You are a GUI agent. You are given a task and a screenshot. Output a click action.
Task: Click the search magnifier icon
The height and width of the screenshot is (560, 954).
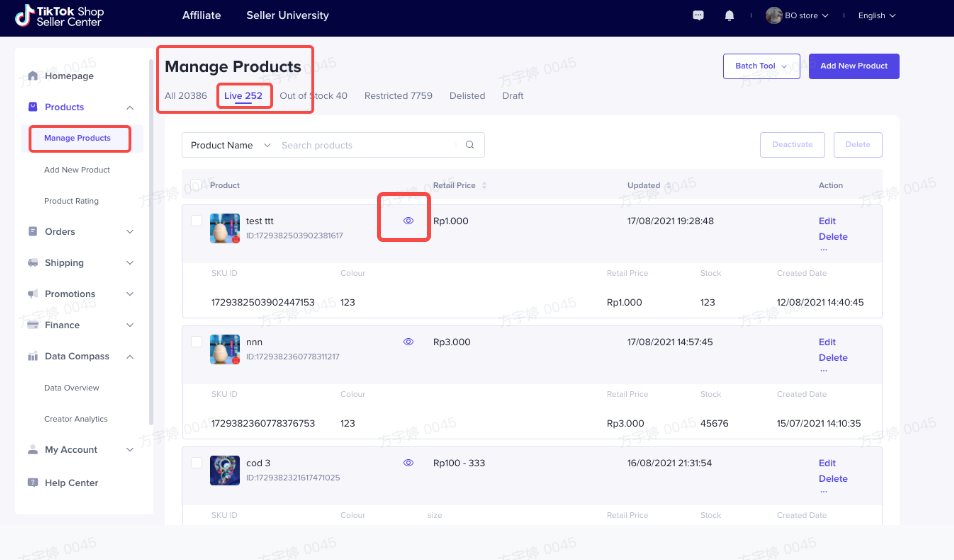pos(470,145)
